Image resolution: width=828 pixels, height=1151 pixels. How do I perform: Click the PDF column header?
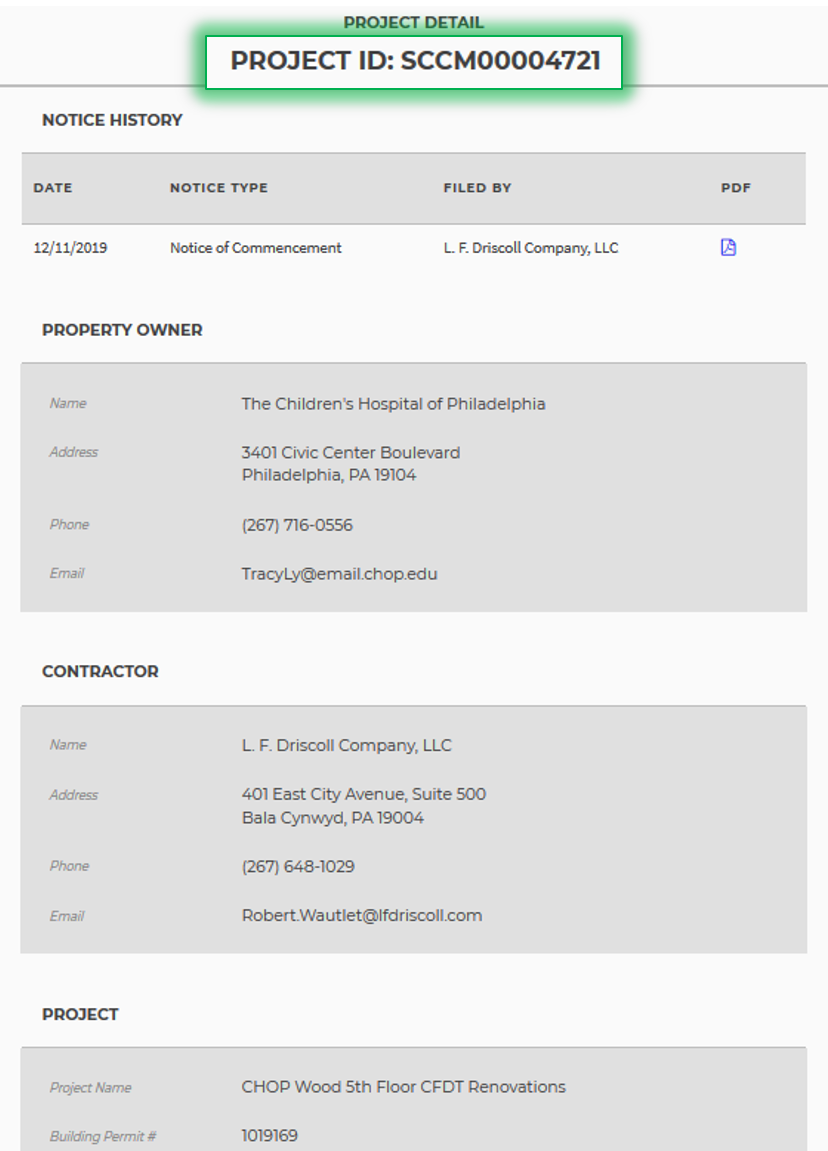[735, 188]
